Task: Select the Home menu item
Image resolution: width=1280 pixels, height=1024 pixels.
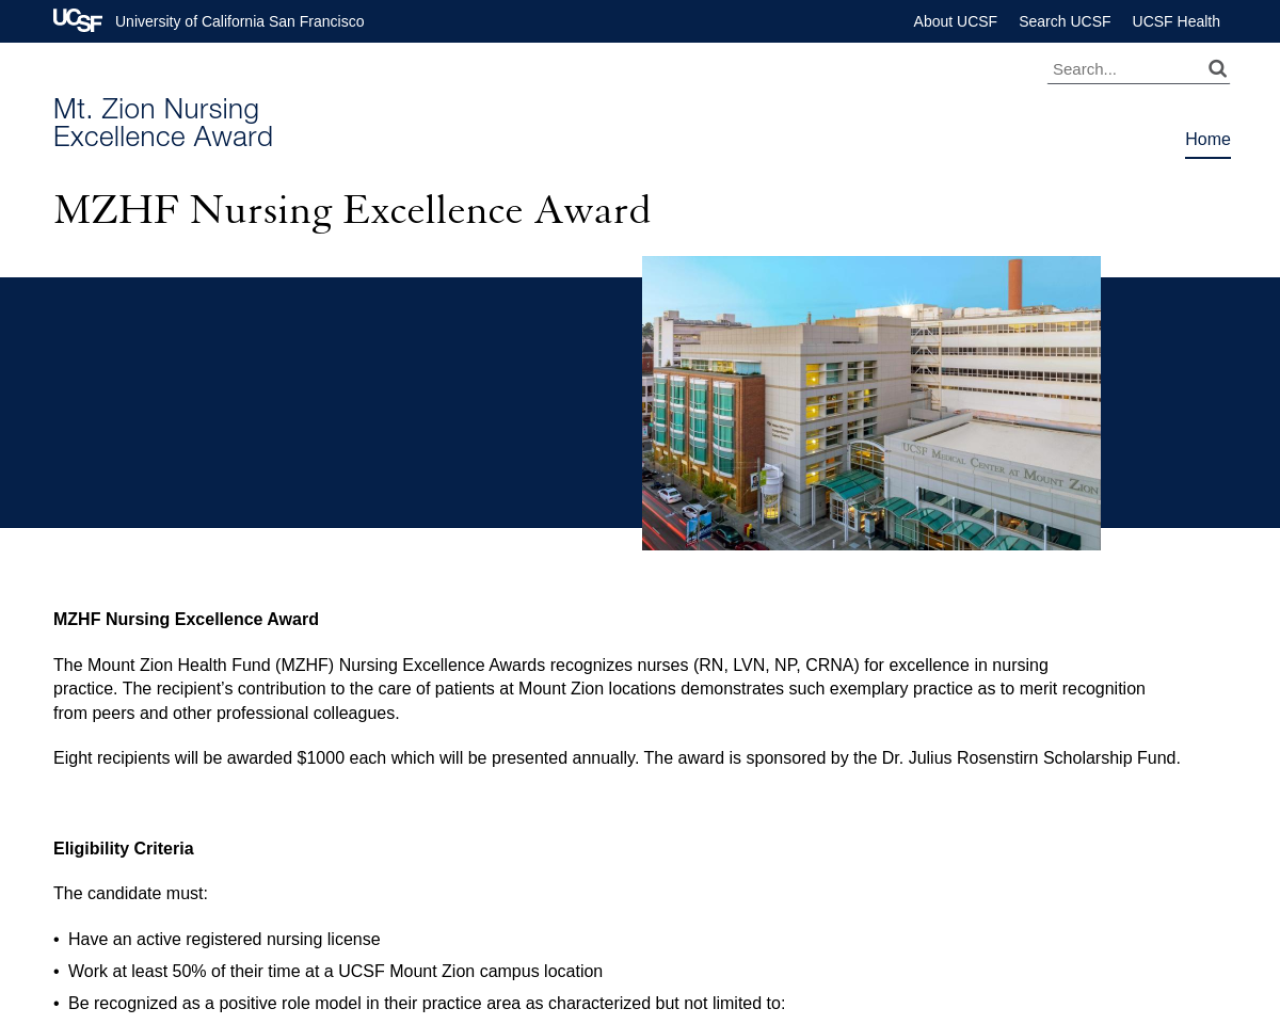Action: (1207, 139)
